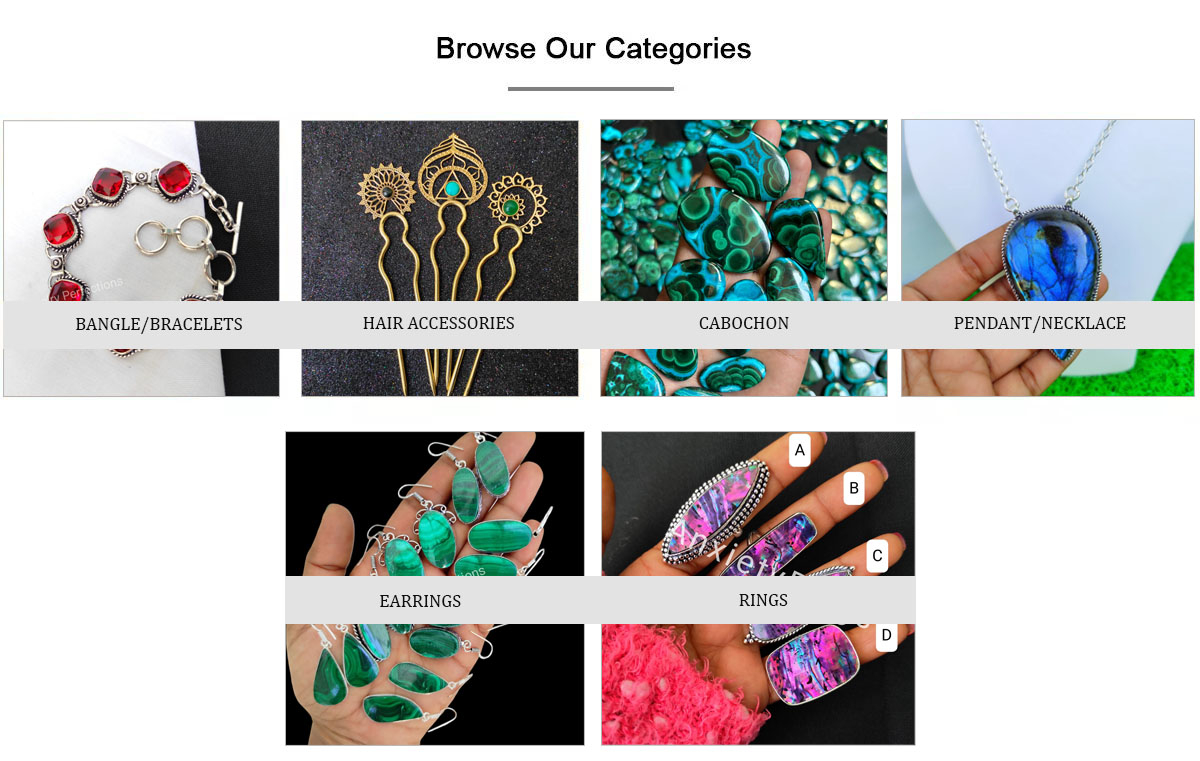This screenshot has width=1200, height=761.
Task: Open the Pendant/Necklace category label
Action: tap(1039, 323)
